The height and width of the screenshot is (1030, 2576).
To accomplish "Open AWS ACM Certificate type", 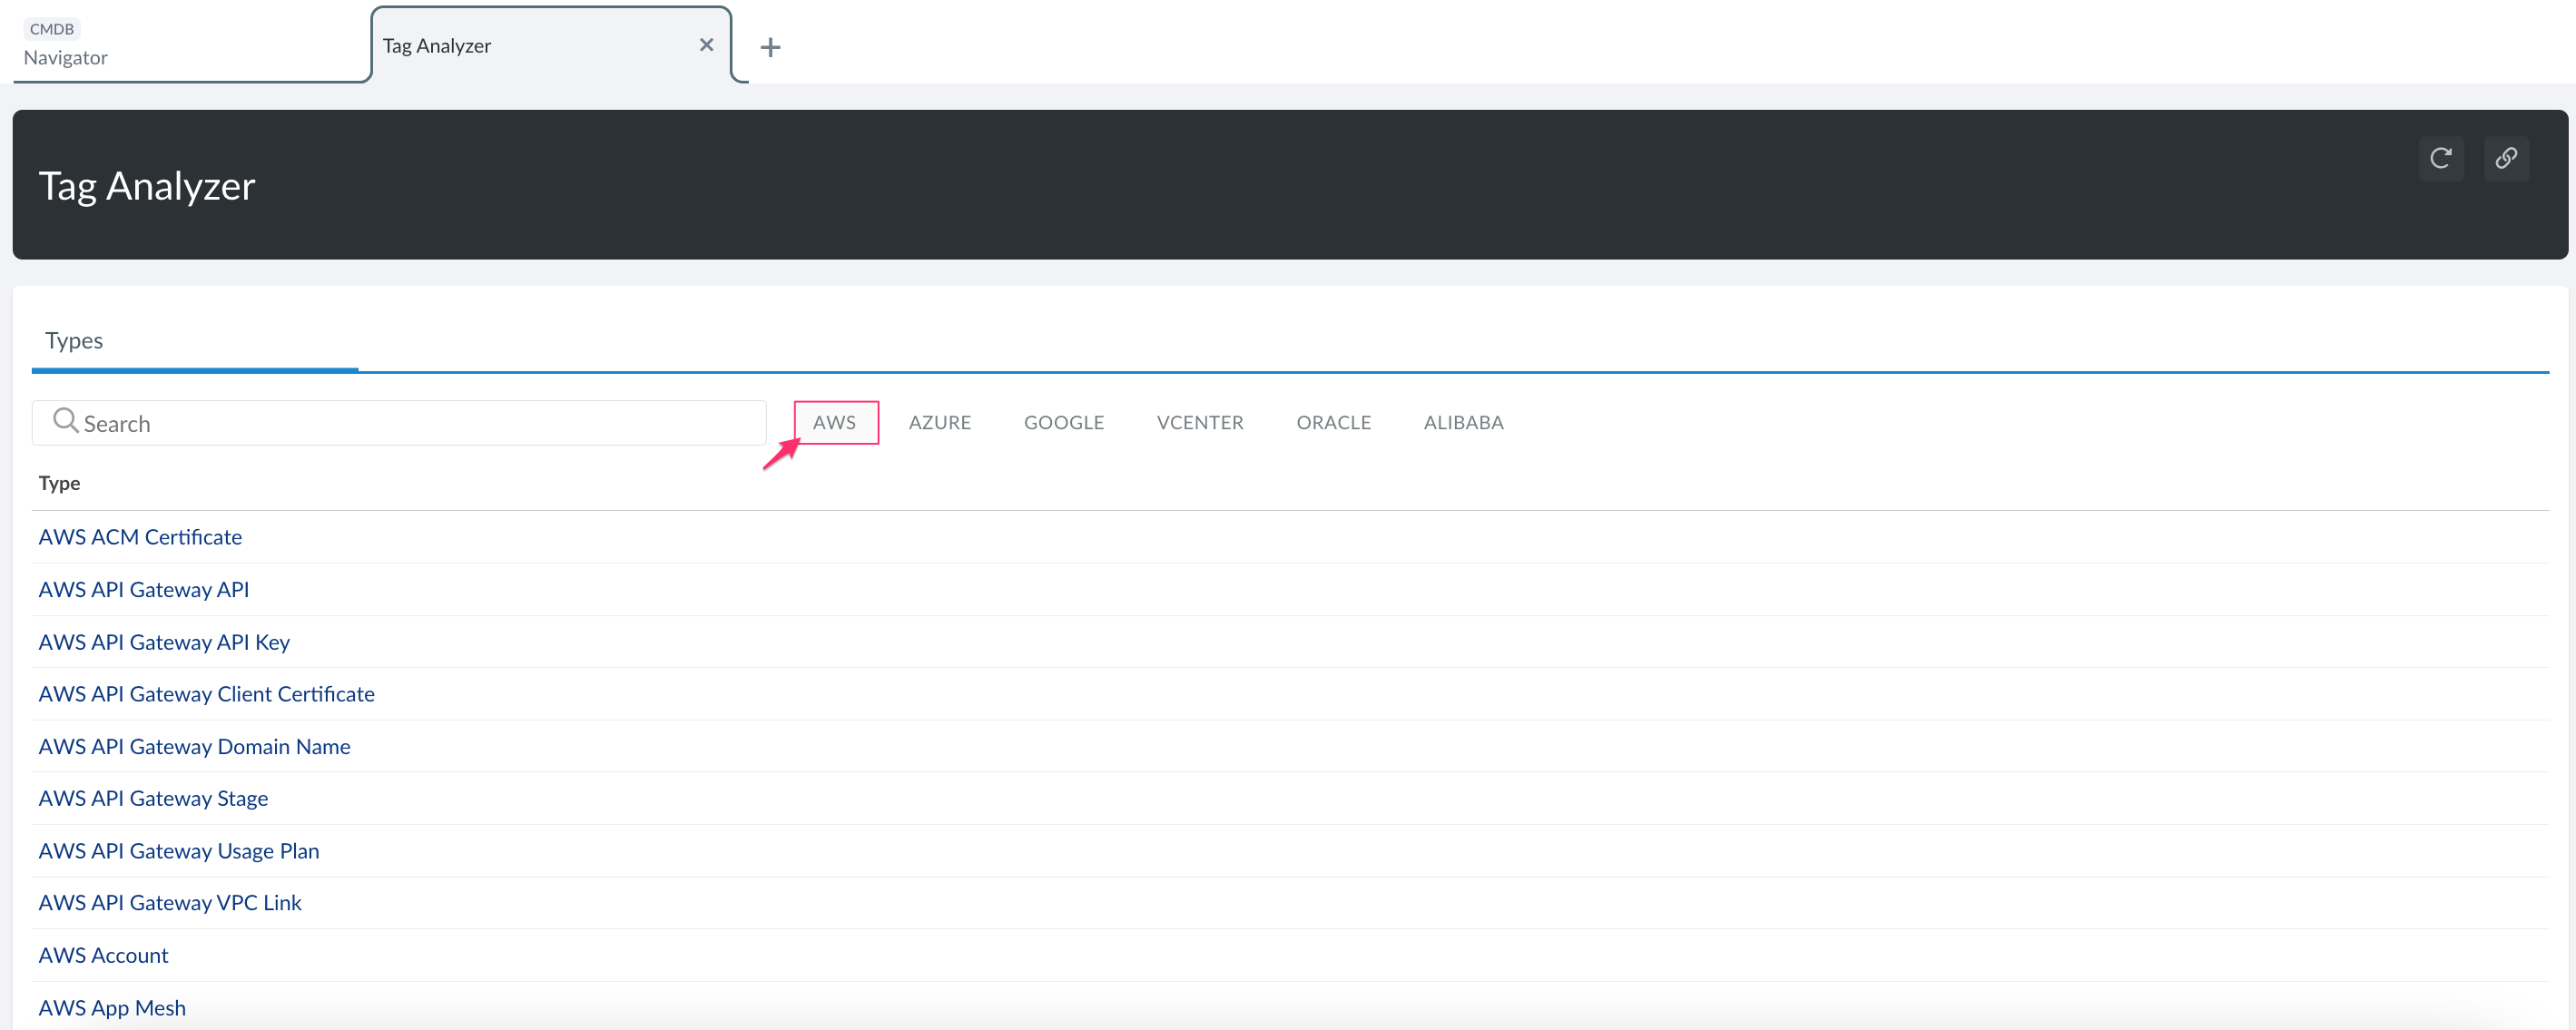I will coord(140,536).
